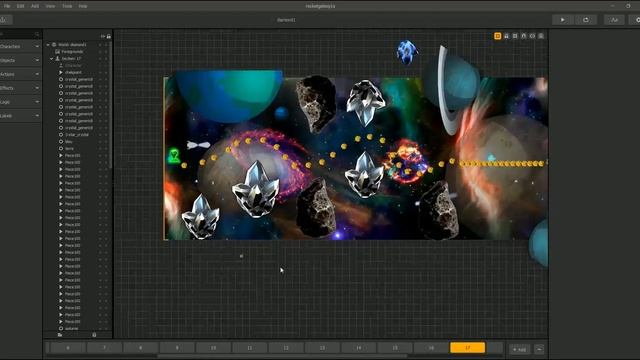Expand the Labels asset category arrow

[x=37, y=116]
